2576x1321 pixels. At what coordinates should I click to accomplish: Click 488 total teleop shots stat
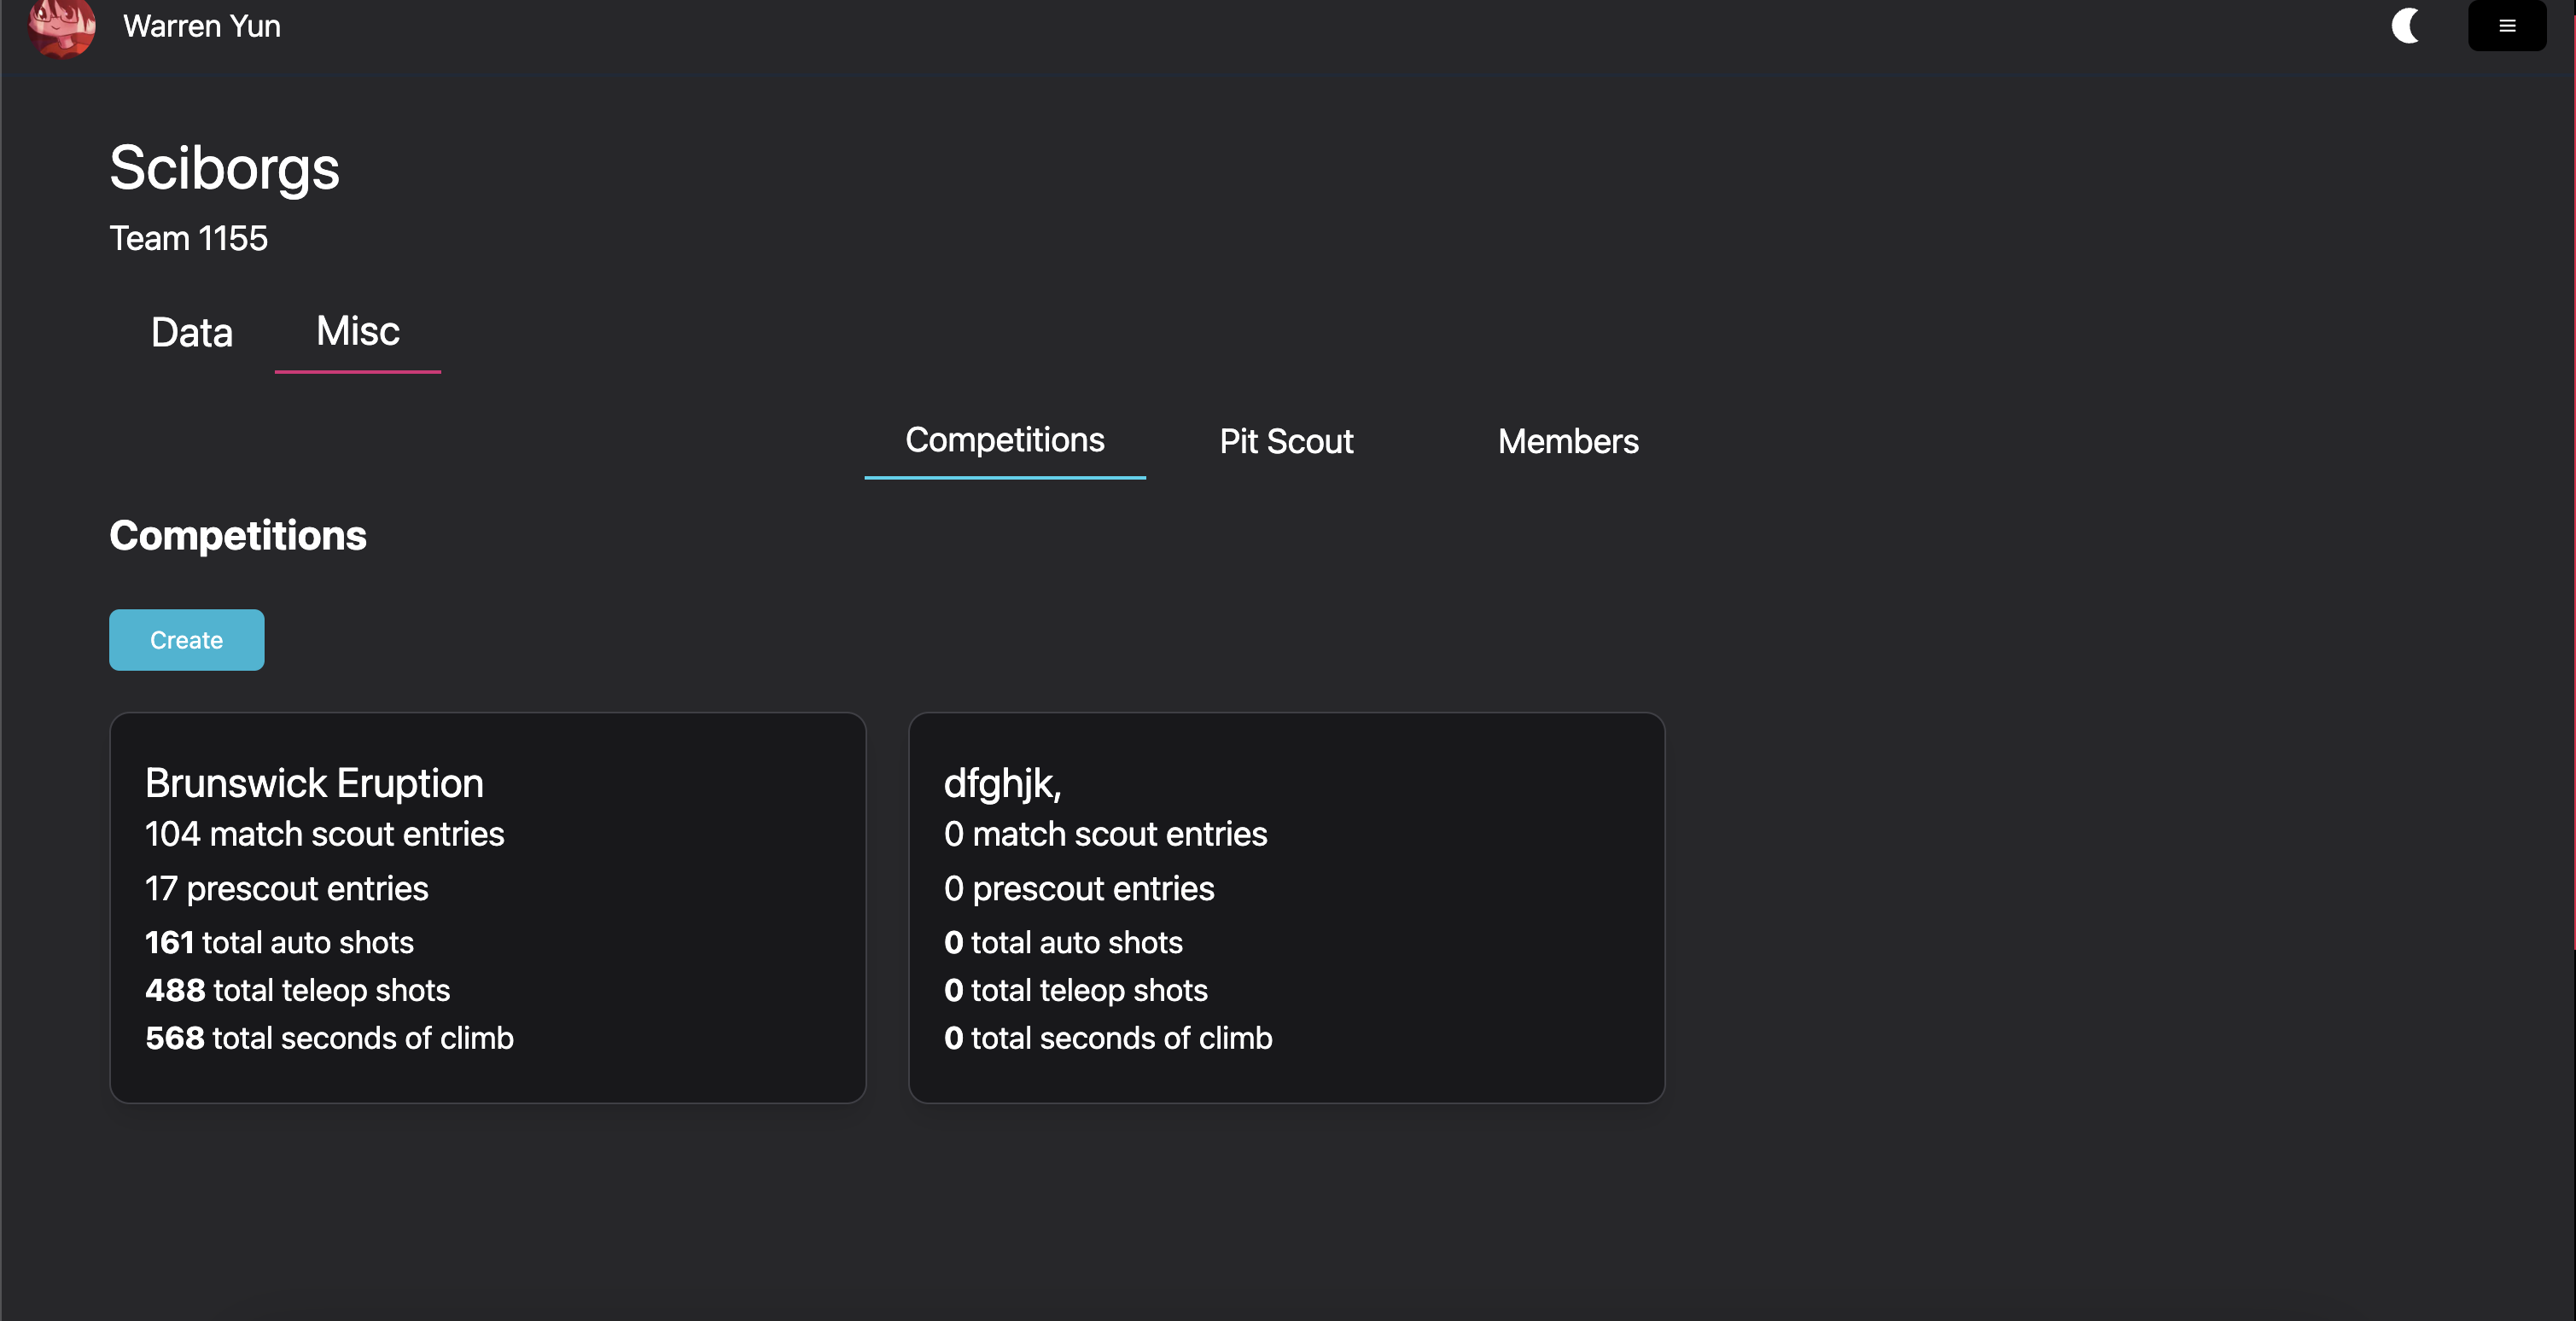pyautogui.click(x=298, y=990)
